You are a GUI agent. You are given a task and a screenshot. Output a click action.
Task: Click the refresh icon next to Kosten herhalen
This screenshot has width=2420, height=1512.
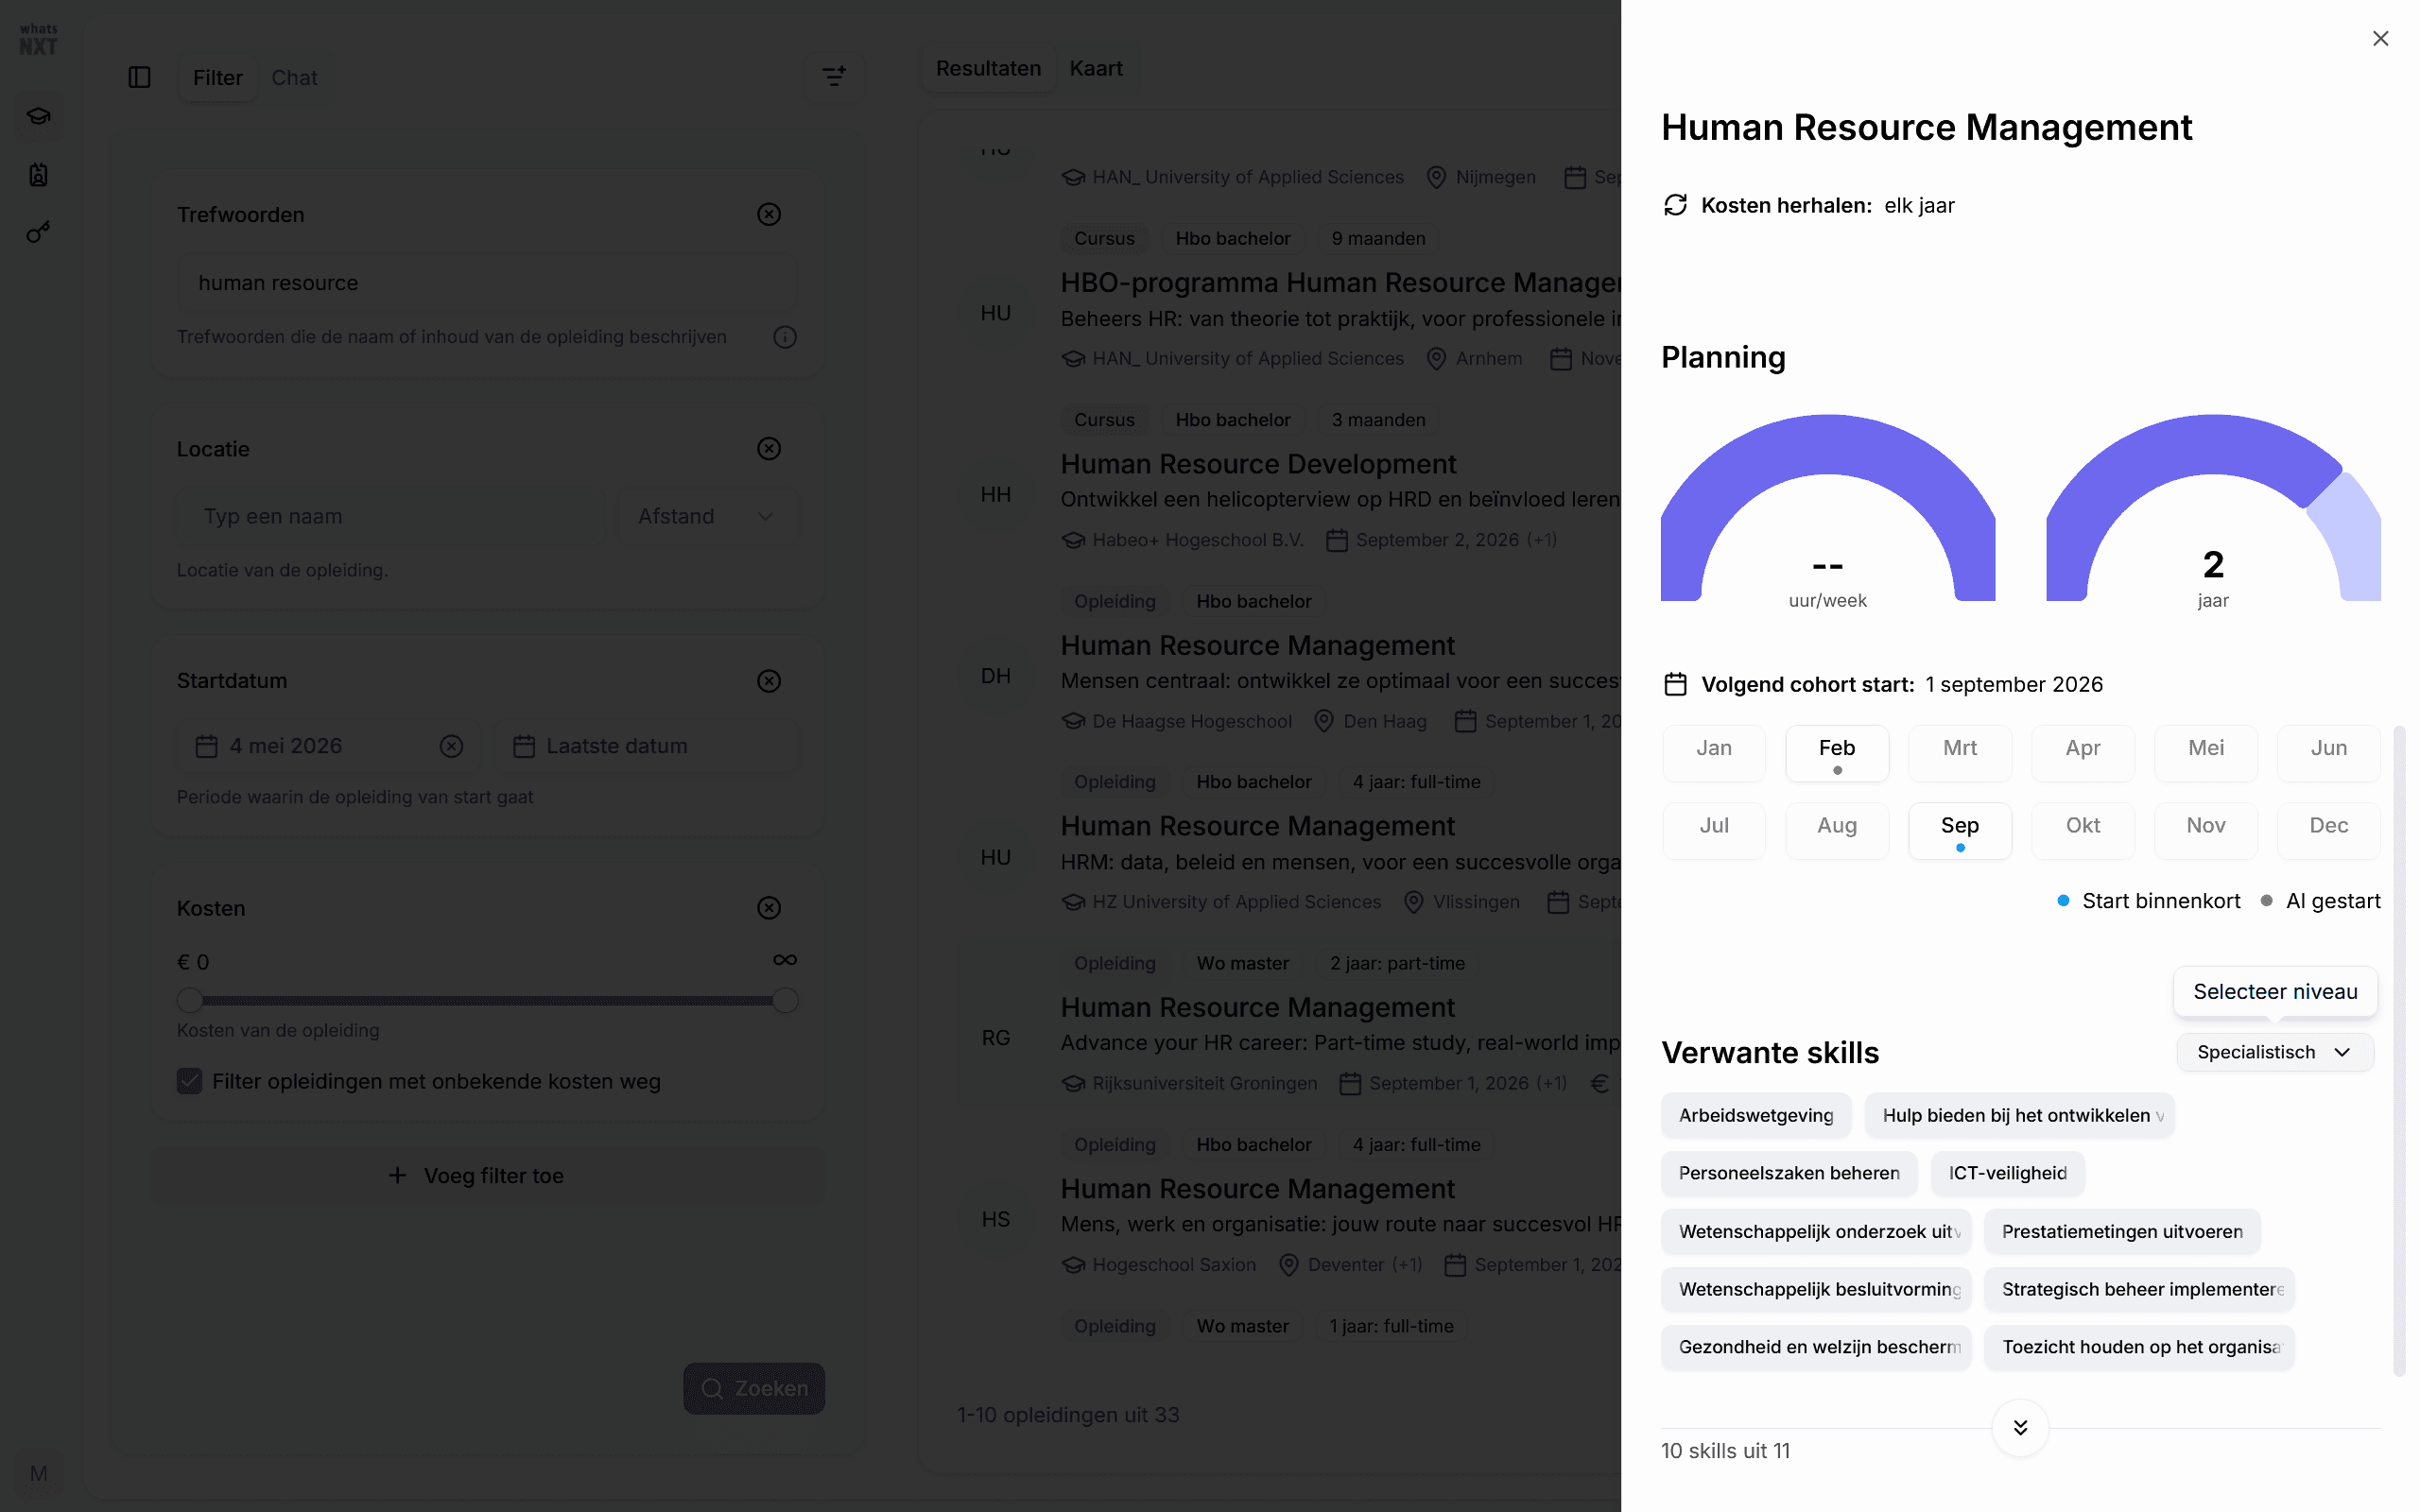pyautogui.click(x=1675, y=205)
